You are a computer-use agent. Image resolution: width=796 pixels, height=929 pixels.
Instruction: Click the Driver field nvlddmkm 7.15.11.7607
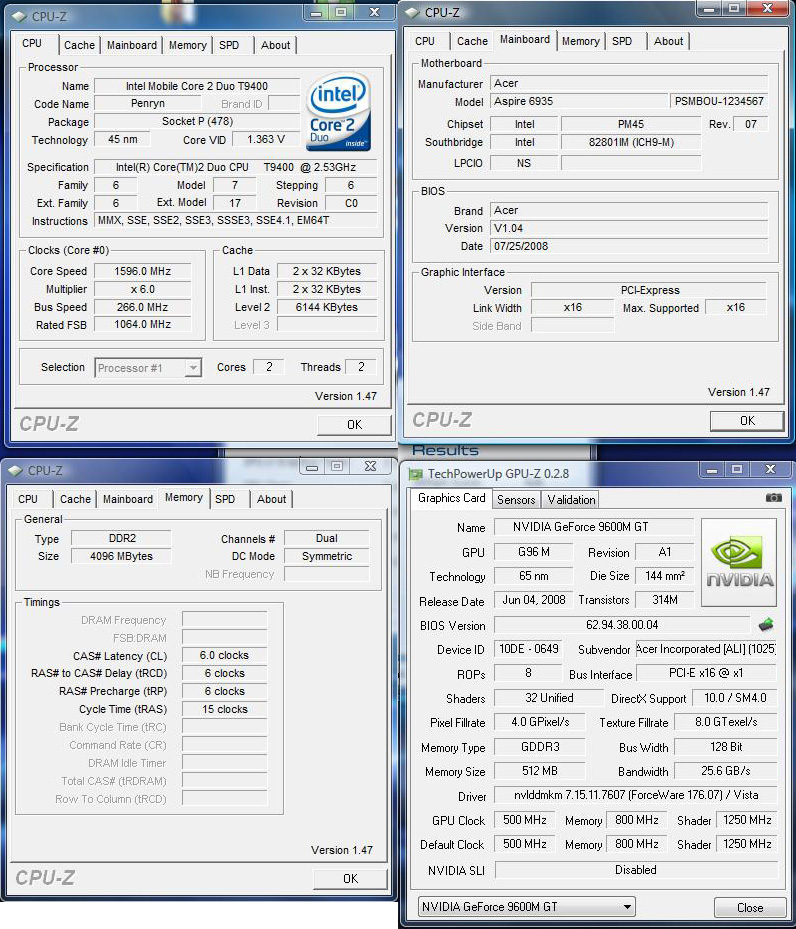pyautogui.click(x=635, y=795)
